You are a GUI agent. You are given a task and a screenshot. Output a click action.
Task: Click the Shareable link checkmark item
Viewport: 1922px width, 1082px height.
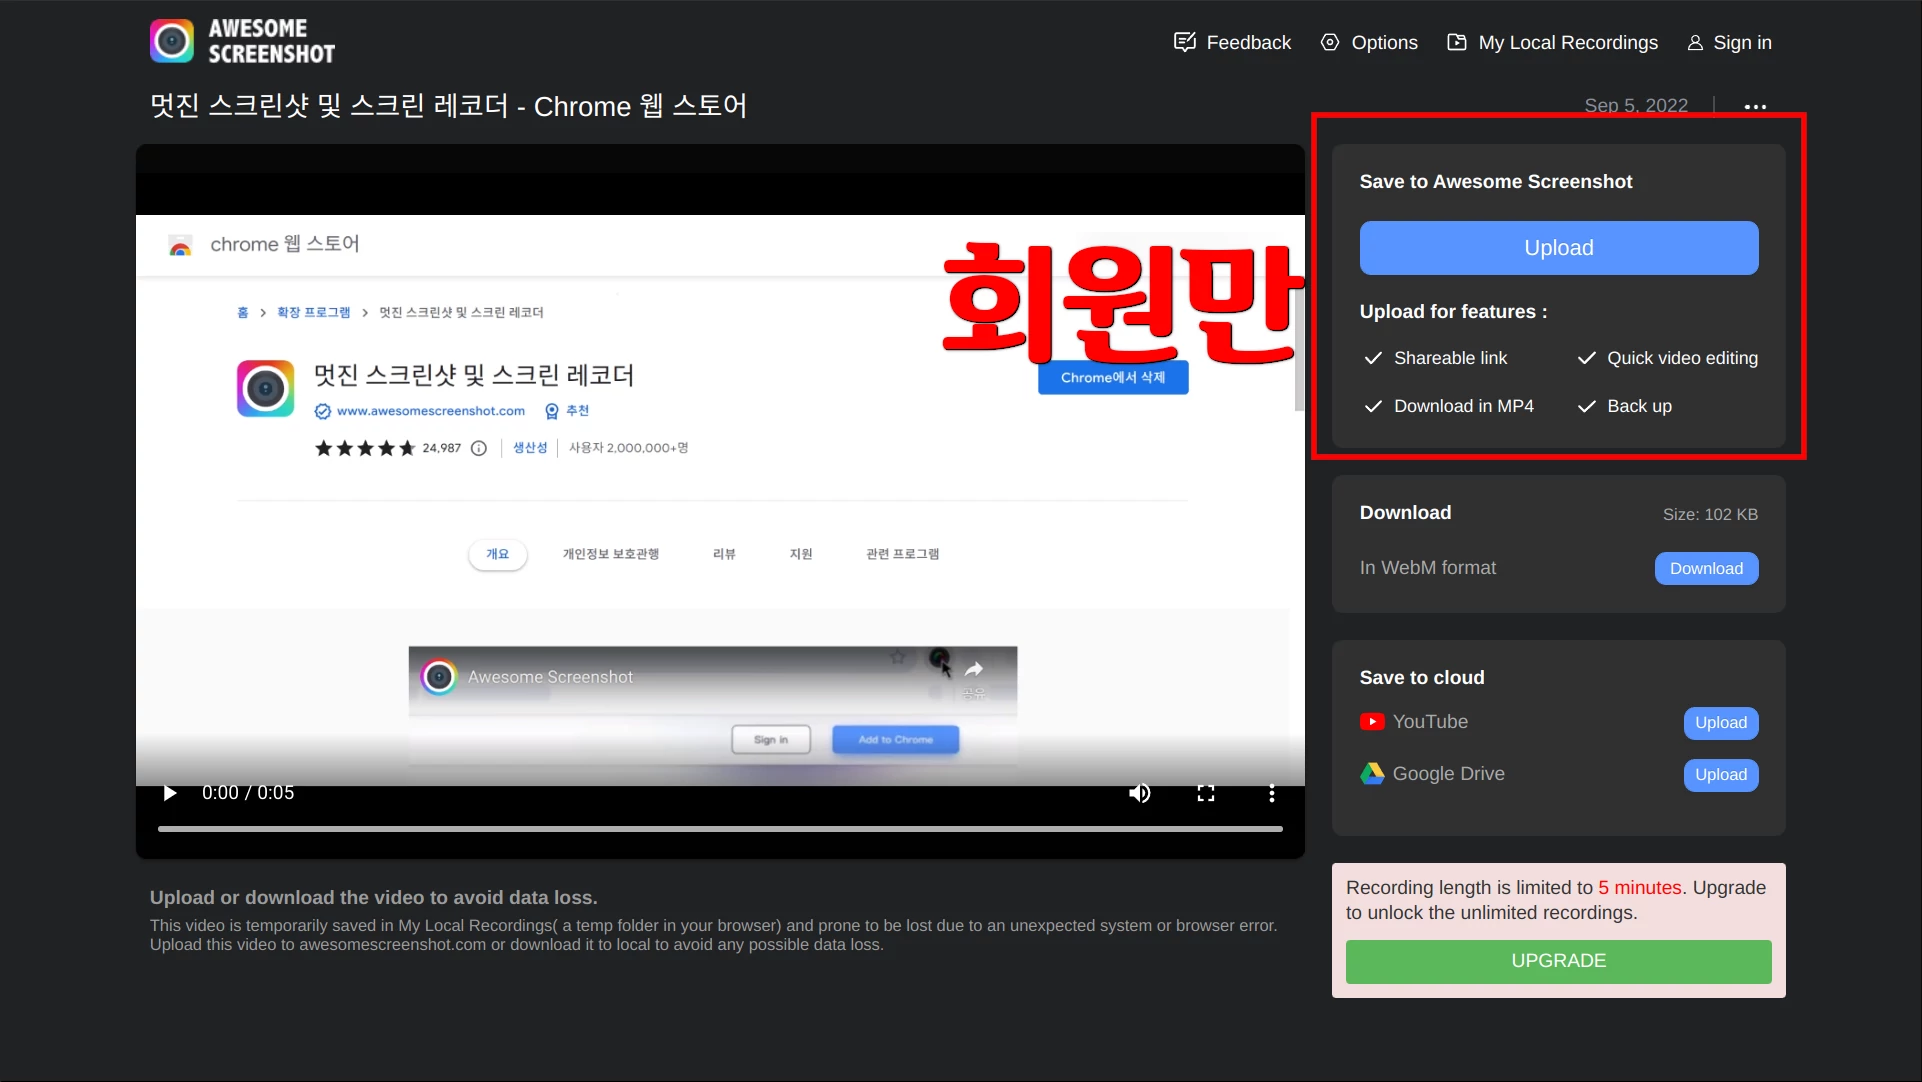coord(1436,358)
